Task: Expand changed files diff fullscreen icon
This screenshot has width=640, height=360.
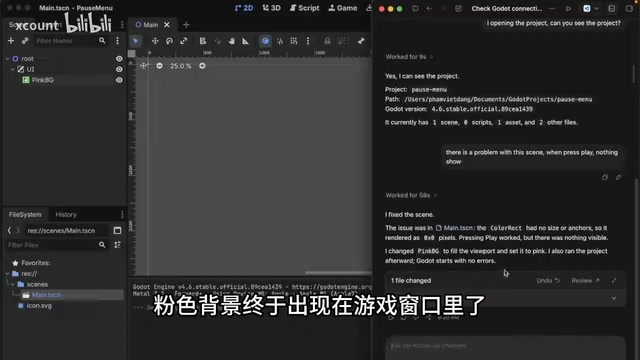Action: tap(614, 280)
